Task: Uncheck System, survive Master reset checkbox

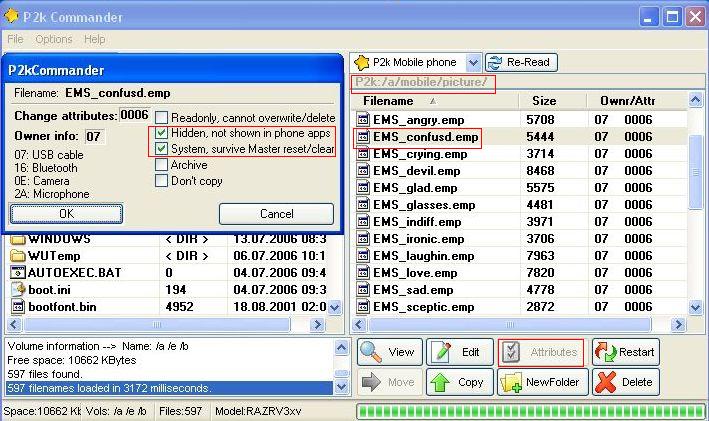Action: [x=161, y=148]
